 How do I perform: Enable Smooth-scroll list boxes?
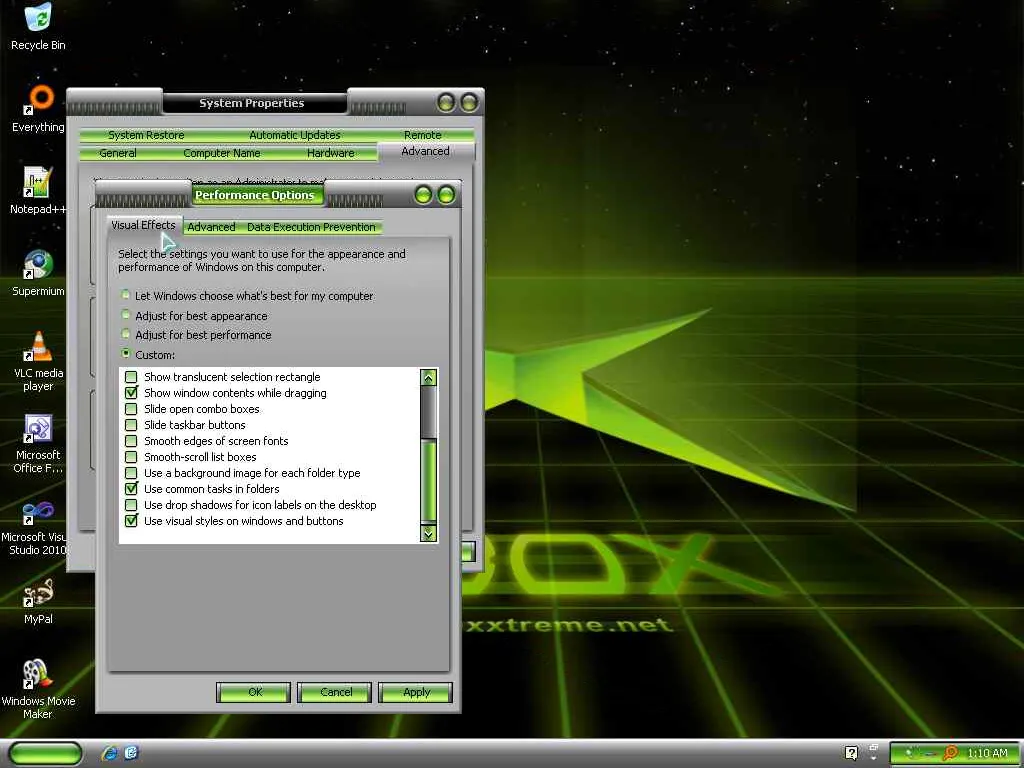[131, 456]
